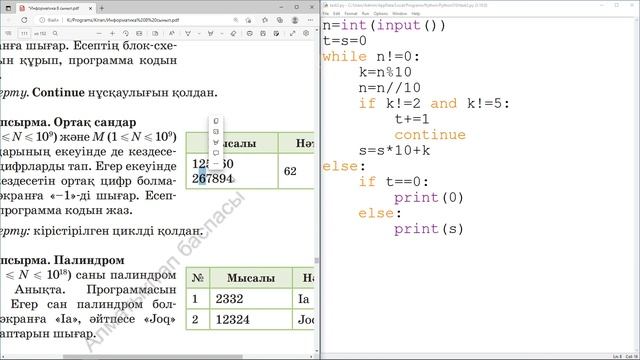Add this page to favorites
This screenshot has width=640, height=360.
[x=249, y=20]
